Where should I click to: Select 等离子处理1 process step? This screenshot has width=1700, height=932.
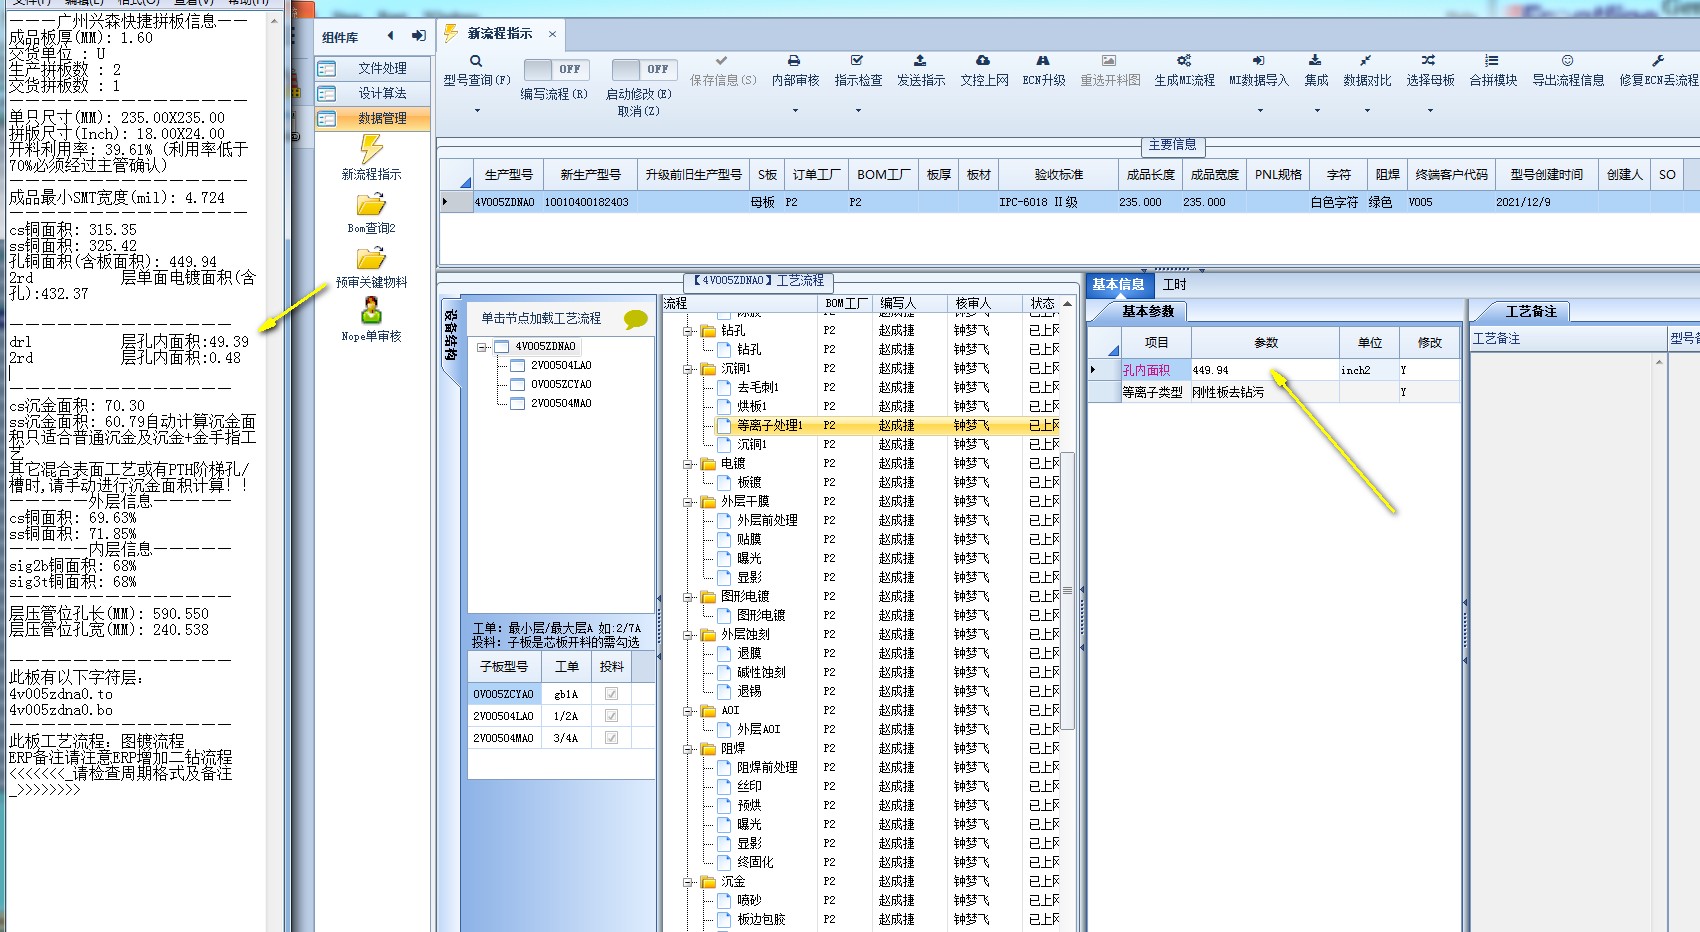769,426
